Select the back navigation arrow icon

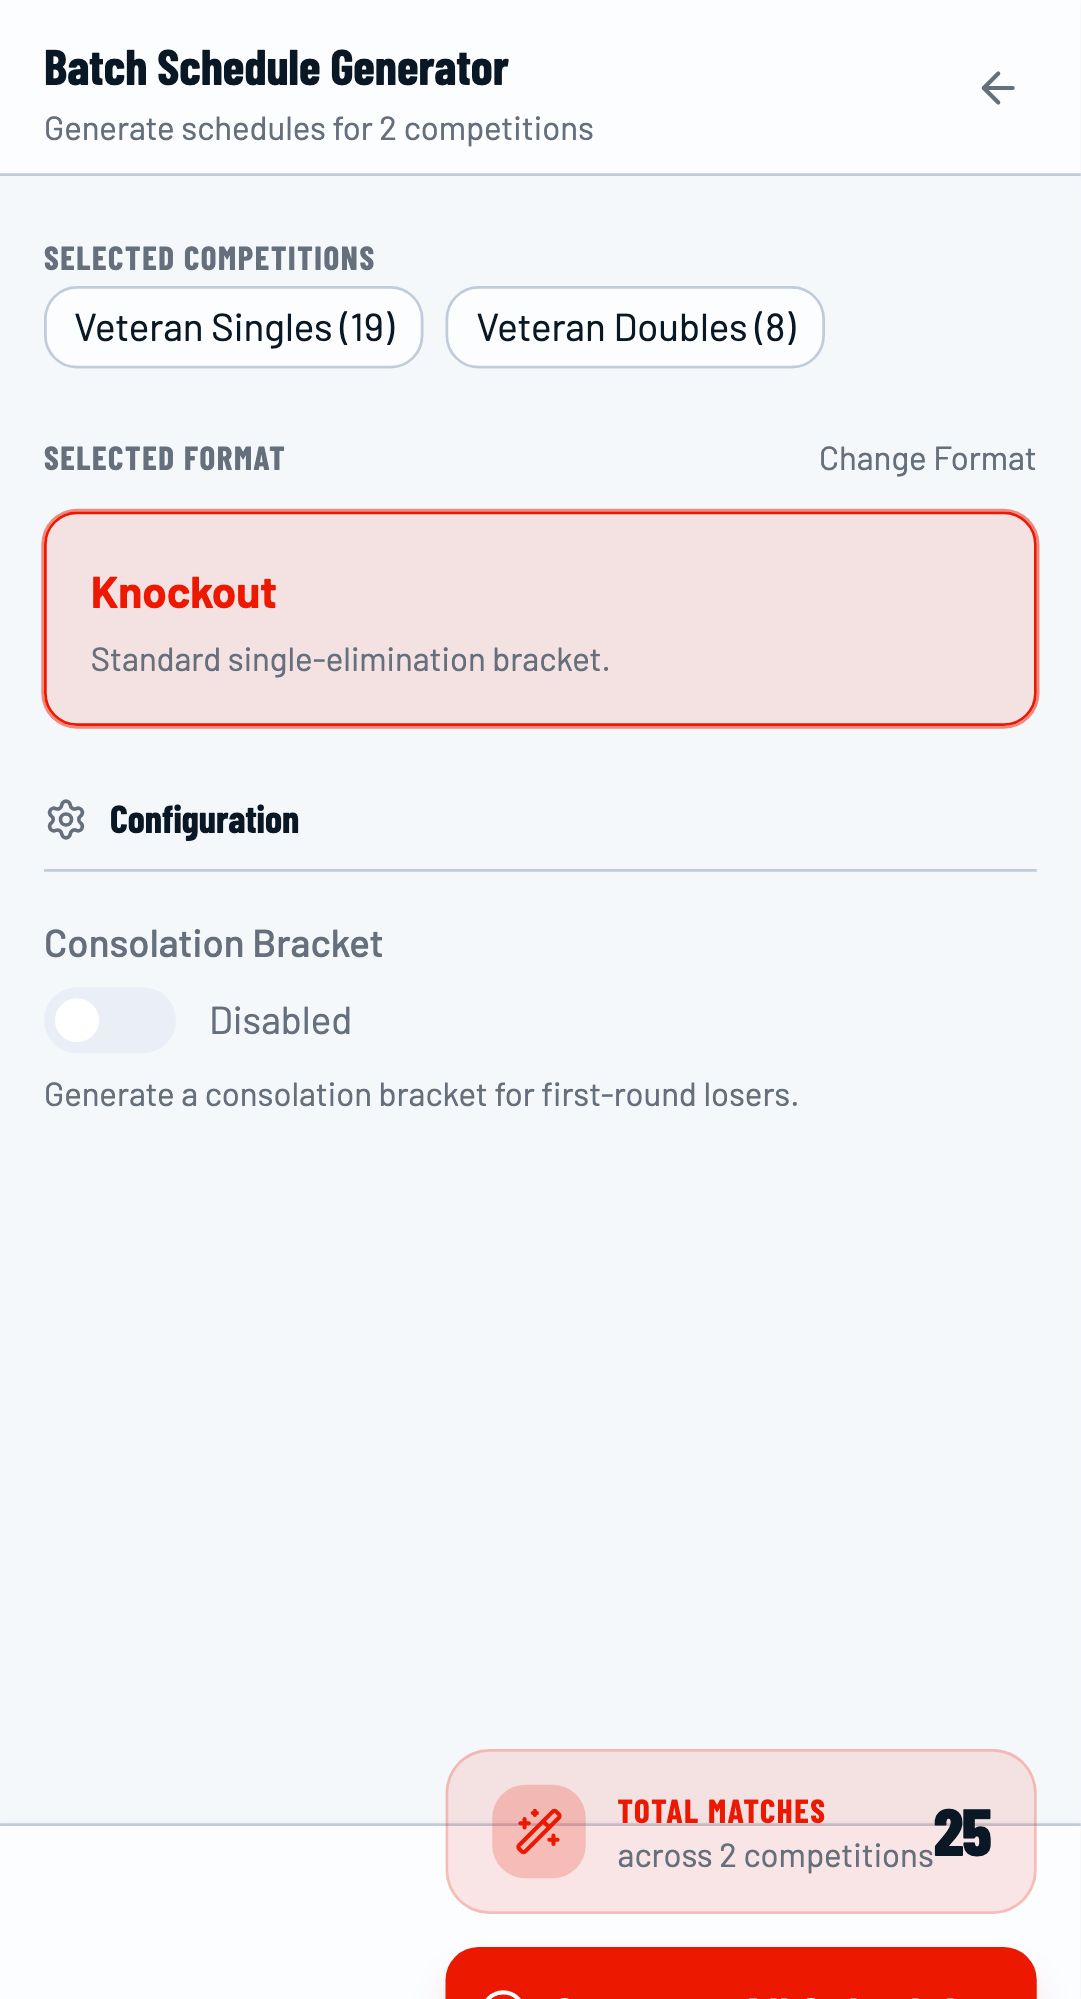(x=997, y=88)
